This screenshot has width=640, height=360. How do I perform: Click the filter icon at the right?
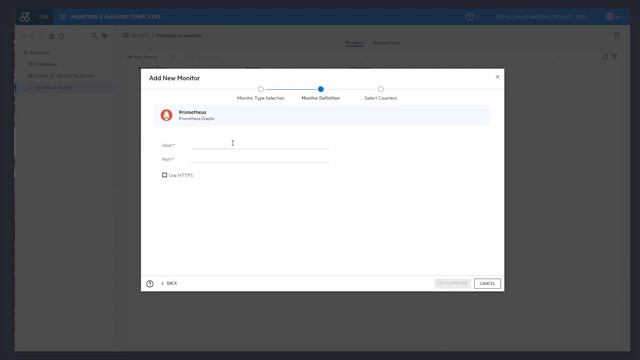click(614, 56)
